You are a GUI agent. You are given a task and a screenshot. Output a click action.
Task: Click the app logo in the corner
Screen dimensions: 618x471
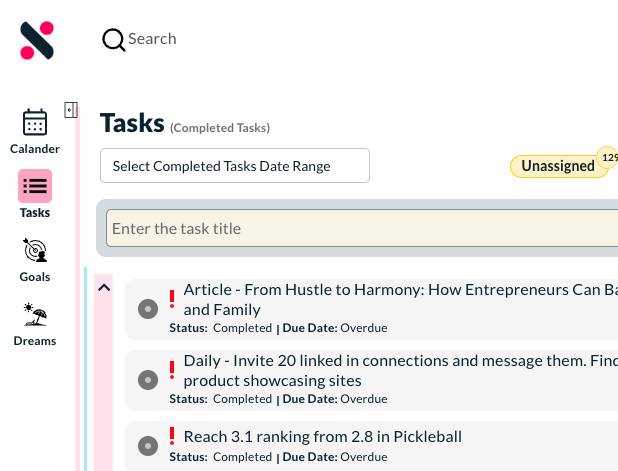point(37,40)
